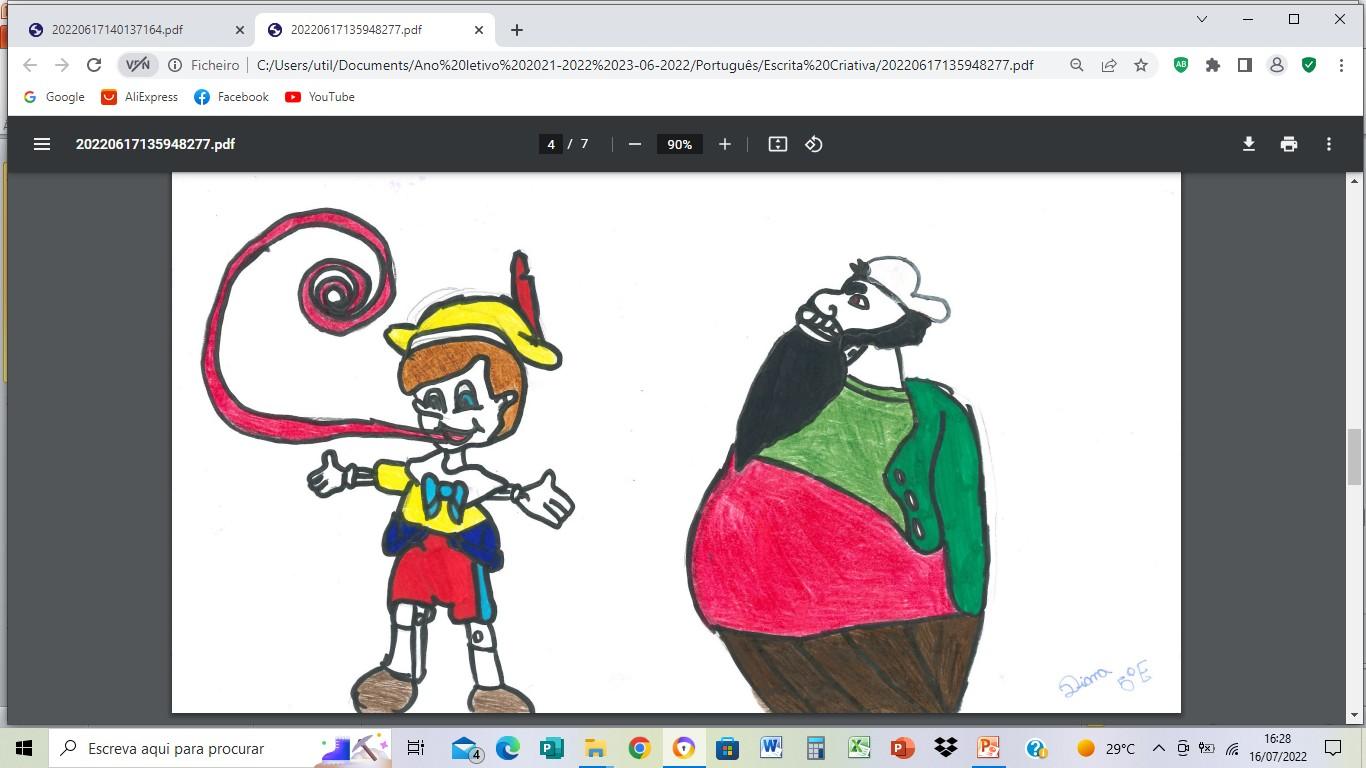Open the browser zoom indicator
The width and height of the screenshot is (1366, 768).
click(x=1077, y=65)
